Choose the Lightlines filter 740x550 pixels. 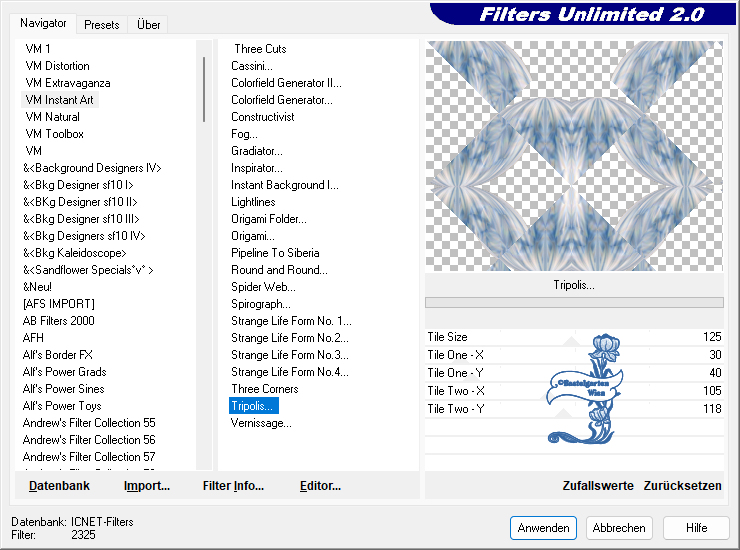pos(253,202)
